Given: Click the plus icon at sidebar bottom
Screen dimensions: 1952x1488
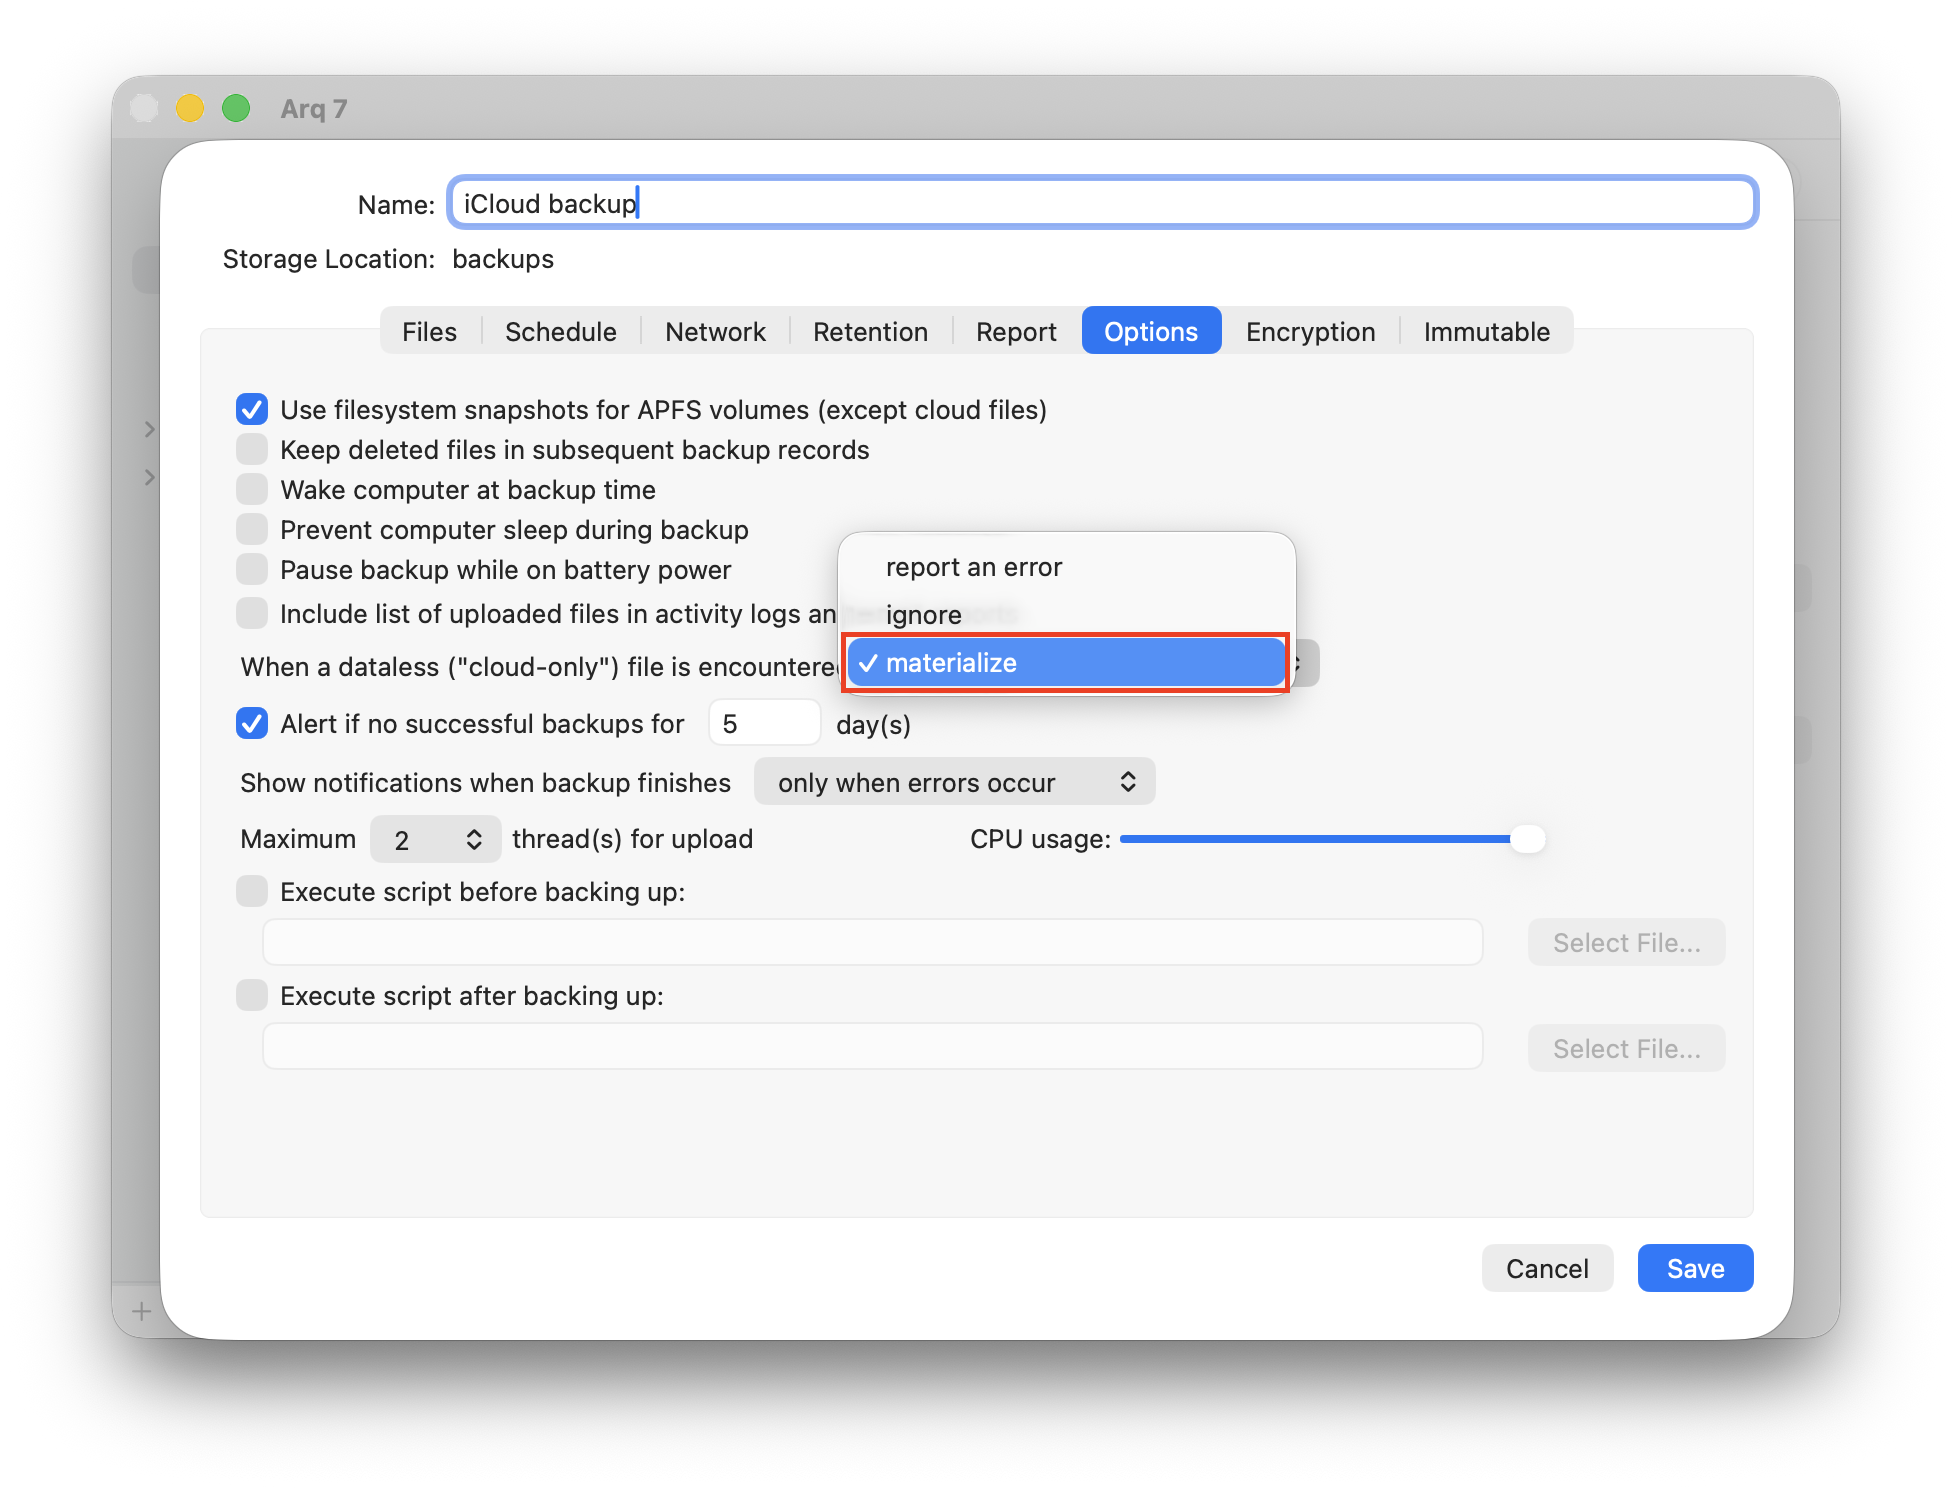Looking at the screenshot, I should pos(141,1311).
